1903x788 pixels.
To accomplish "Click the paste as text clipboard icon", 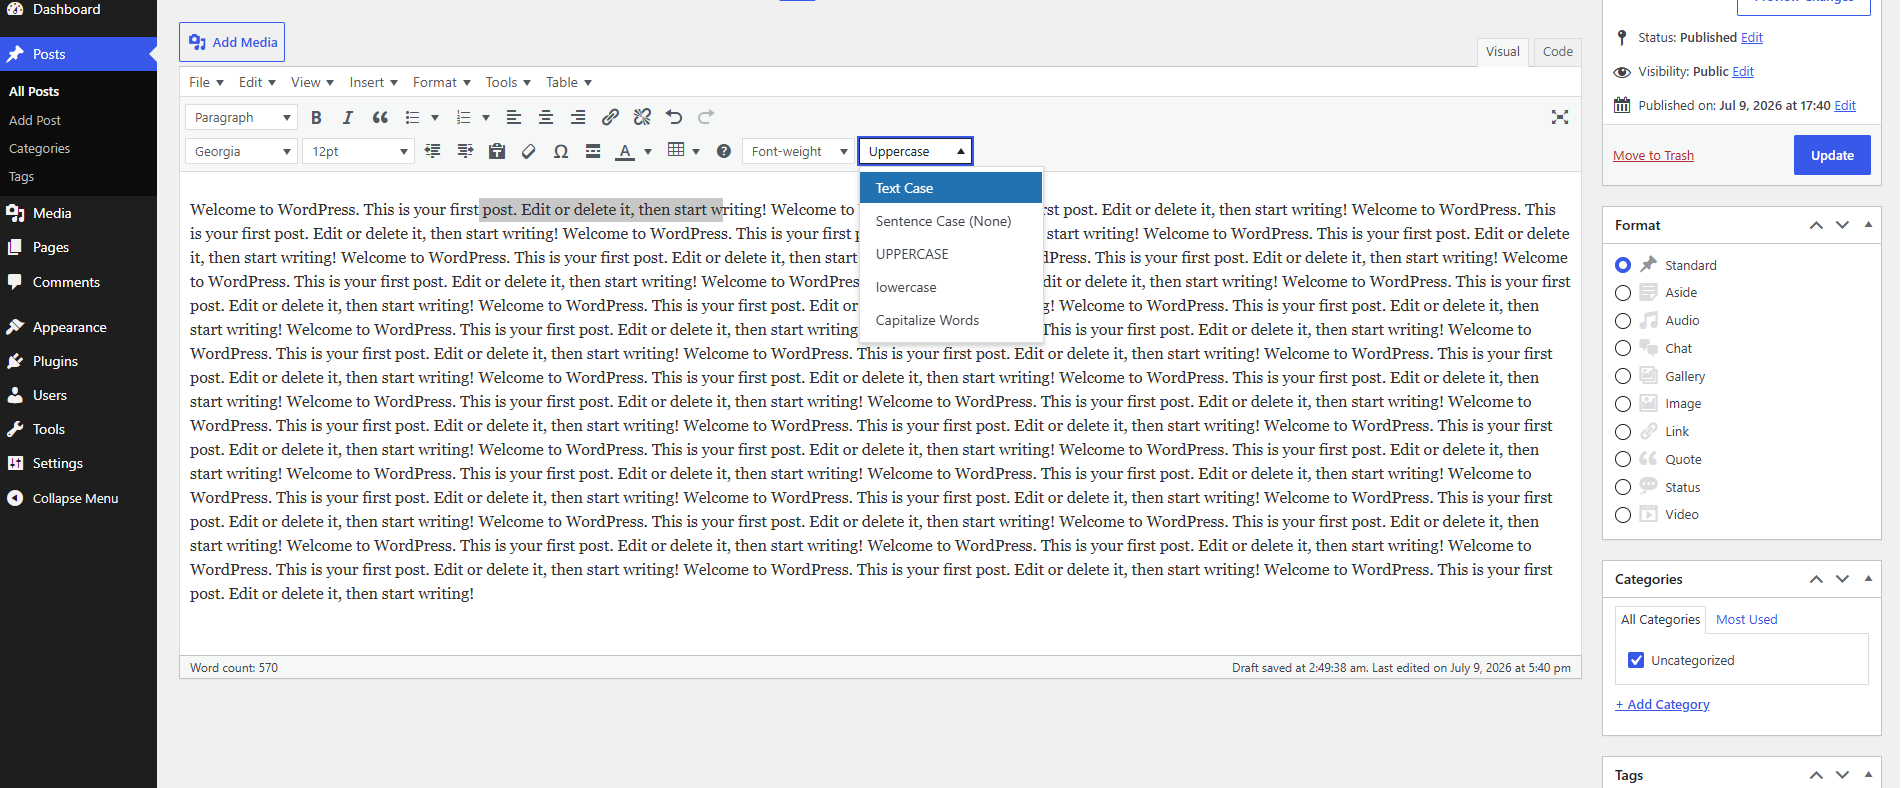I will coord(497,151).
